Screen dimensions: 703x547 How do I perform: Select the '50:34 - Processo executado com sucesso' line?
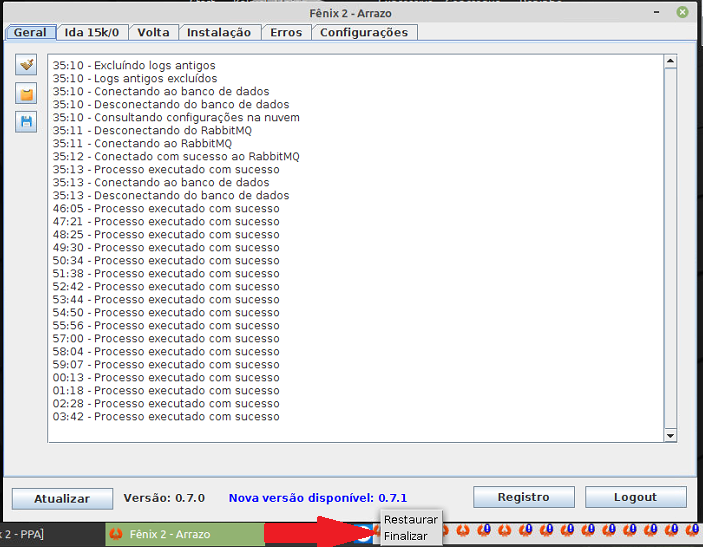tap(166, 260)
